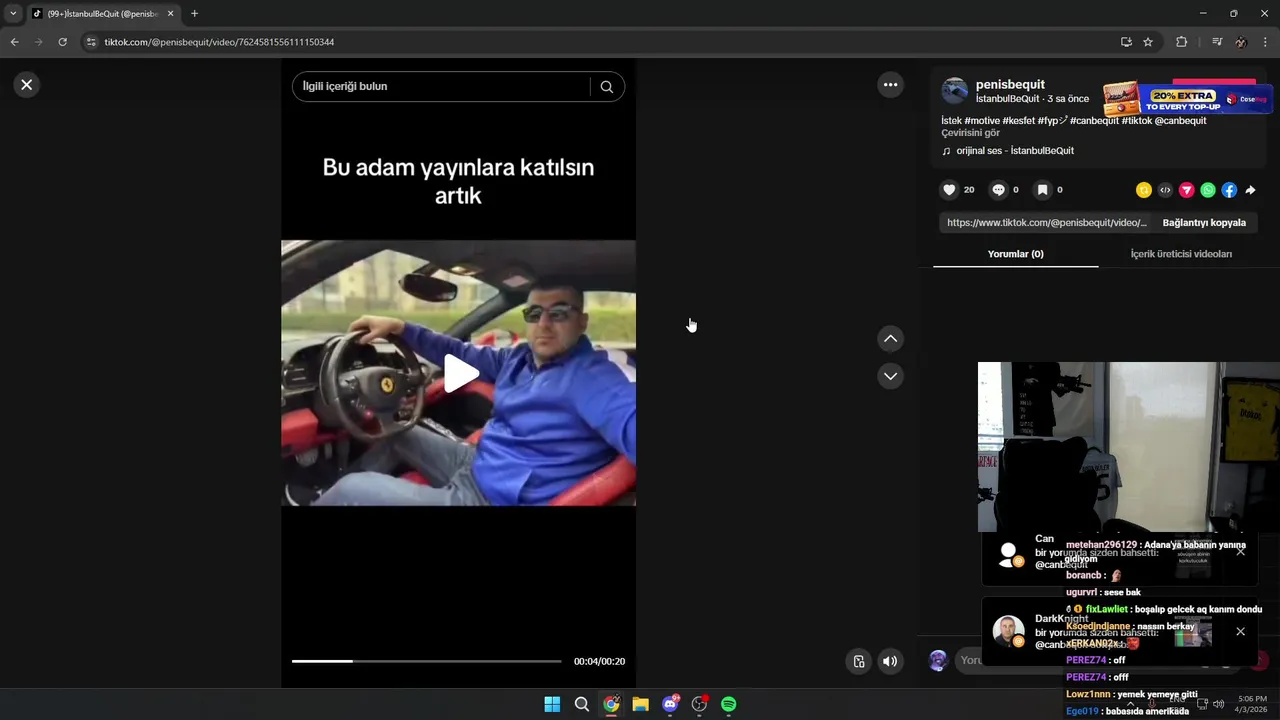Image resolution: width=1280 pixels, height=720 pixels.
Task: Open Discord from taskbar
Action: tap(670, 704)
